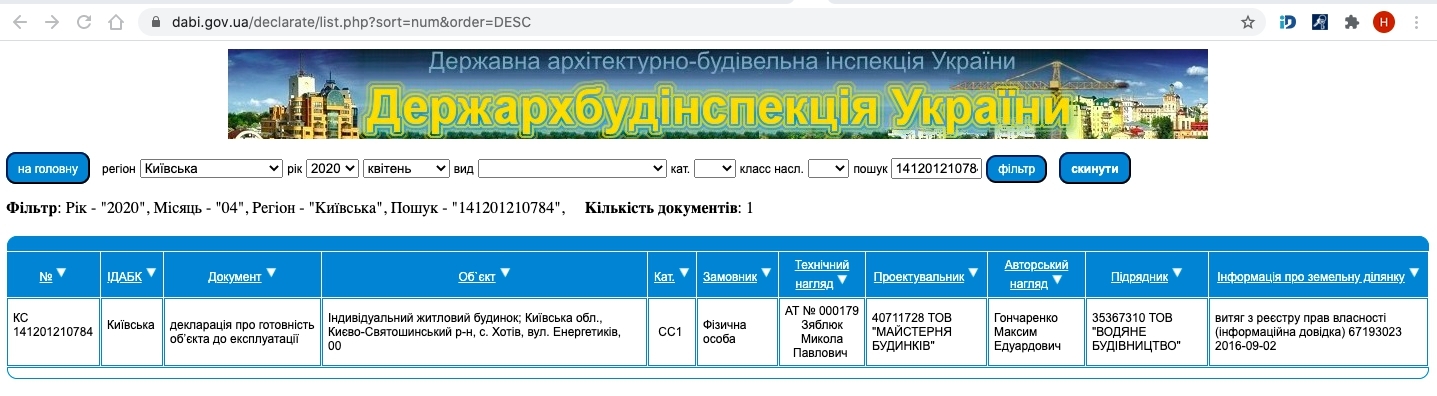
Task: Click the № column header link
Action: (46, 277)
